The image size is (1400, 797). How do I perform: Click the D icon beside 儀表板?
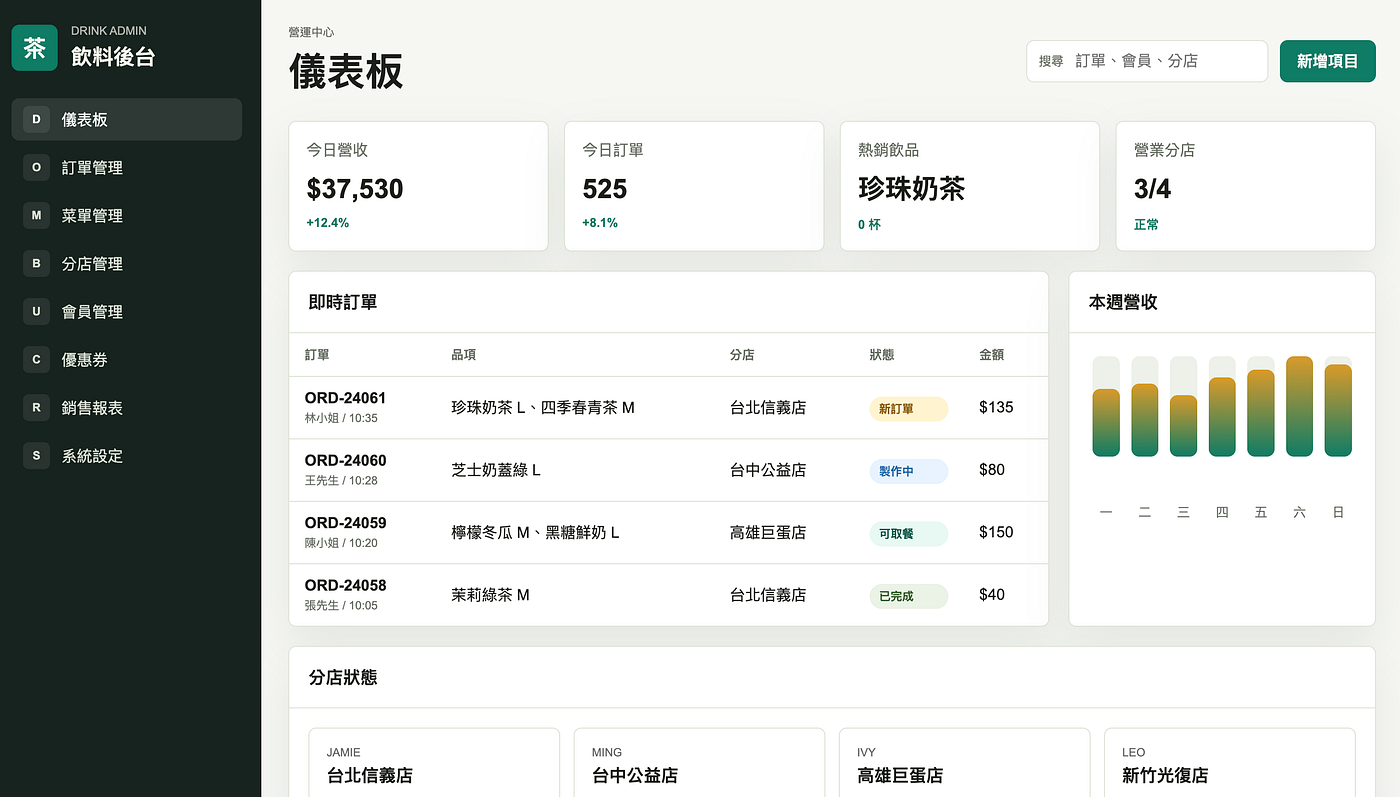pos(36,120)
